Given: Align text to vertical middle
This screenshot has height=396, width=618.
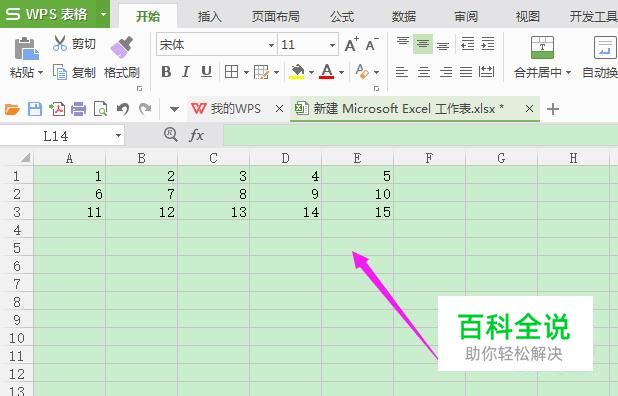Looking at the screenshot, I should click(423, 44).
